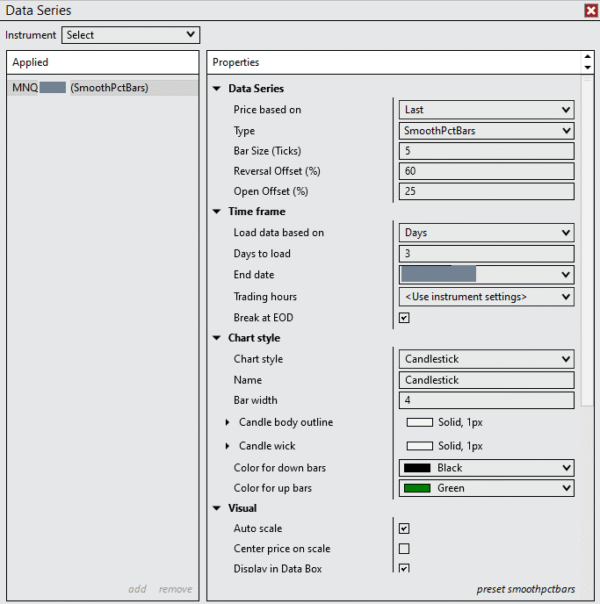The height and width of the screenshot is (604, 600).
Task: Click the Reversal Offset (%) label
Action: [277, 171]
